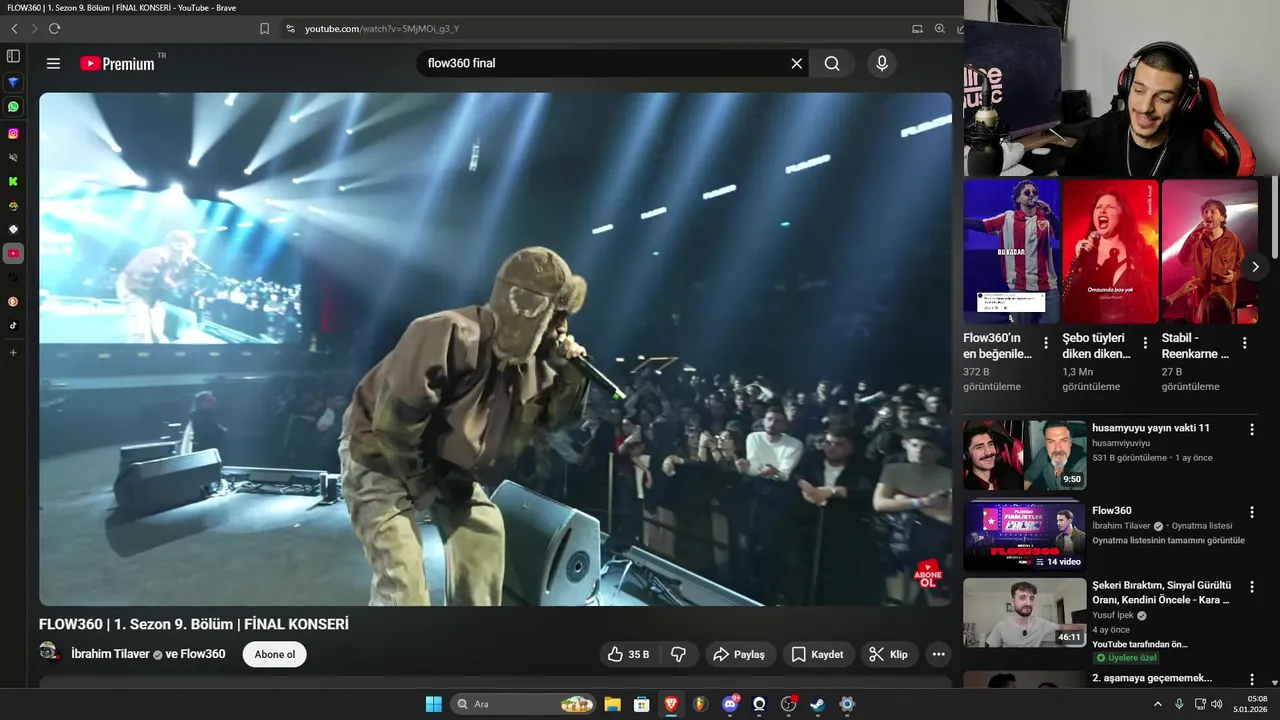The image size is (1280, 720).
Task: Click 'husamviyuviyu' channel name
Action: 1121,443
